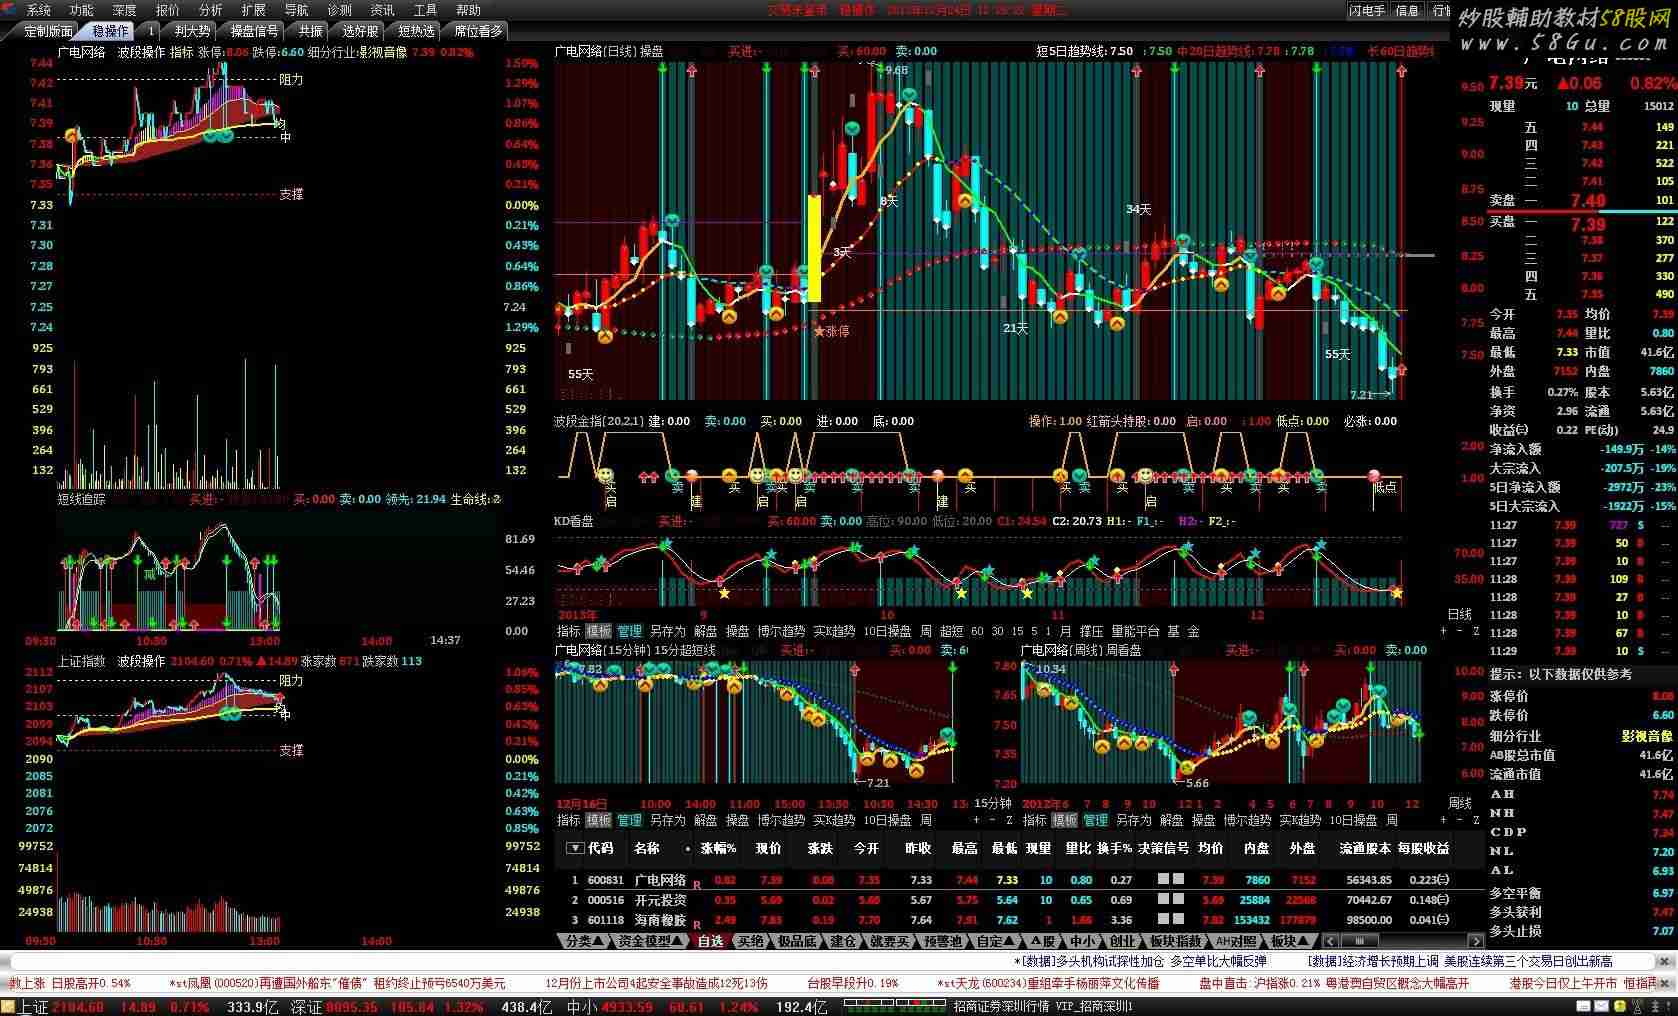The height and width of the screenshot is (1016, 1678).
Task: Click the R marker beside 海南橡胶
Action: pos(696,924)
